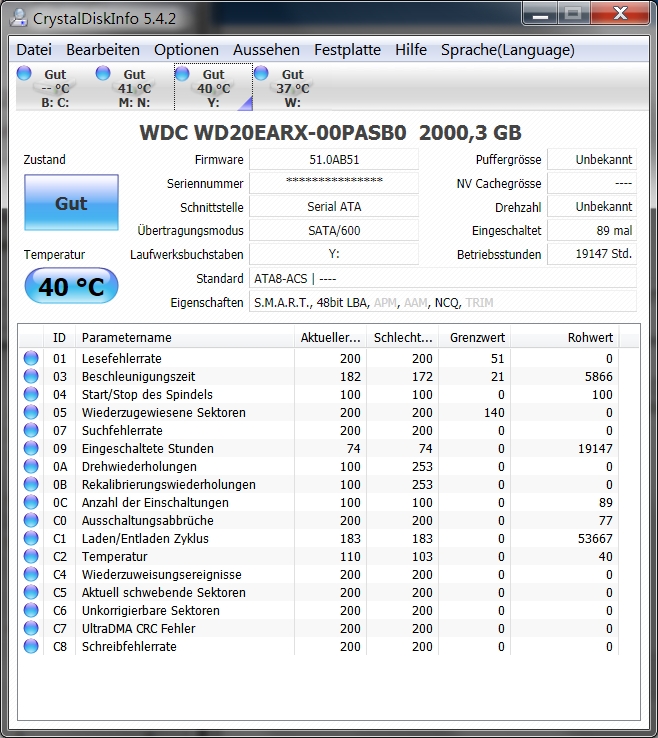Click the Eingeschaltet field 89 mal
658x738 pixels.
[x=592, y=231]
